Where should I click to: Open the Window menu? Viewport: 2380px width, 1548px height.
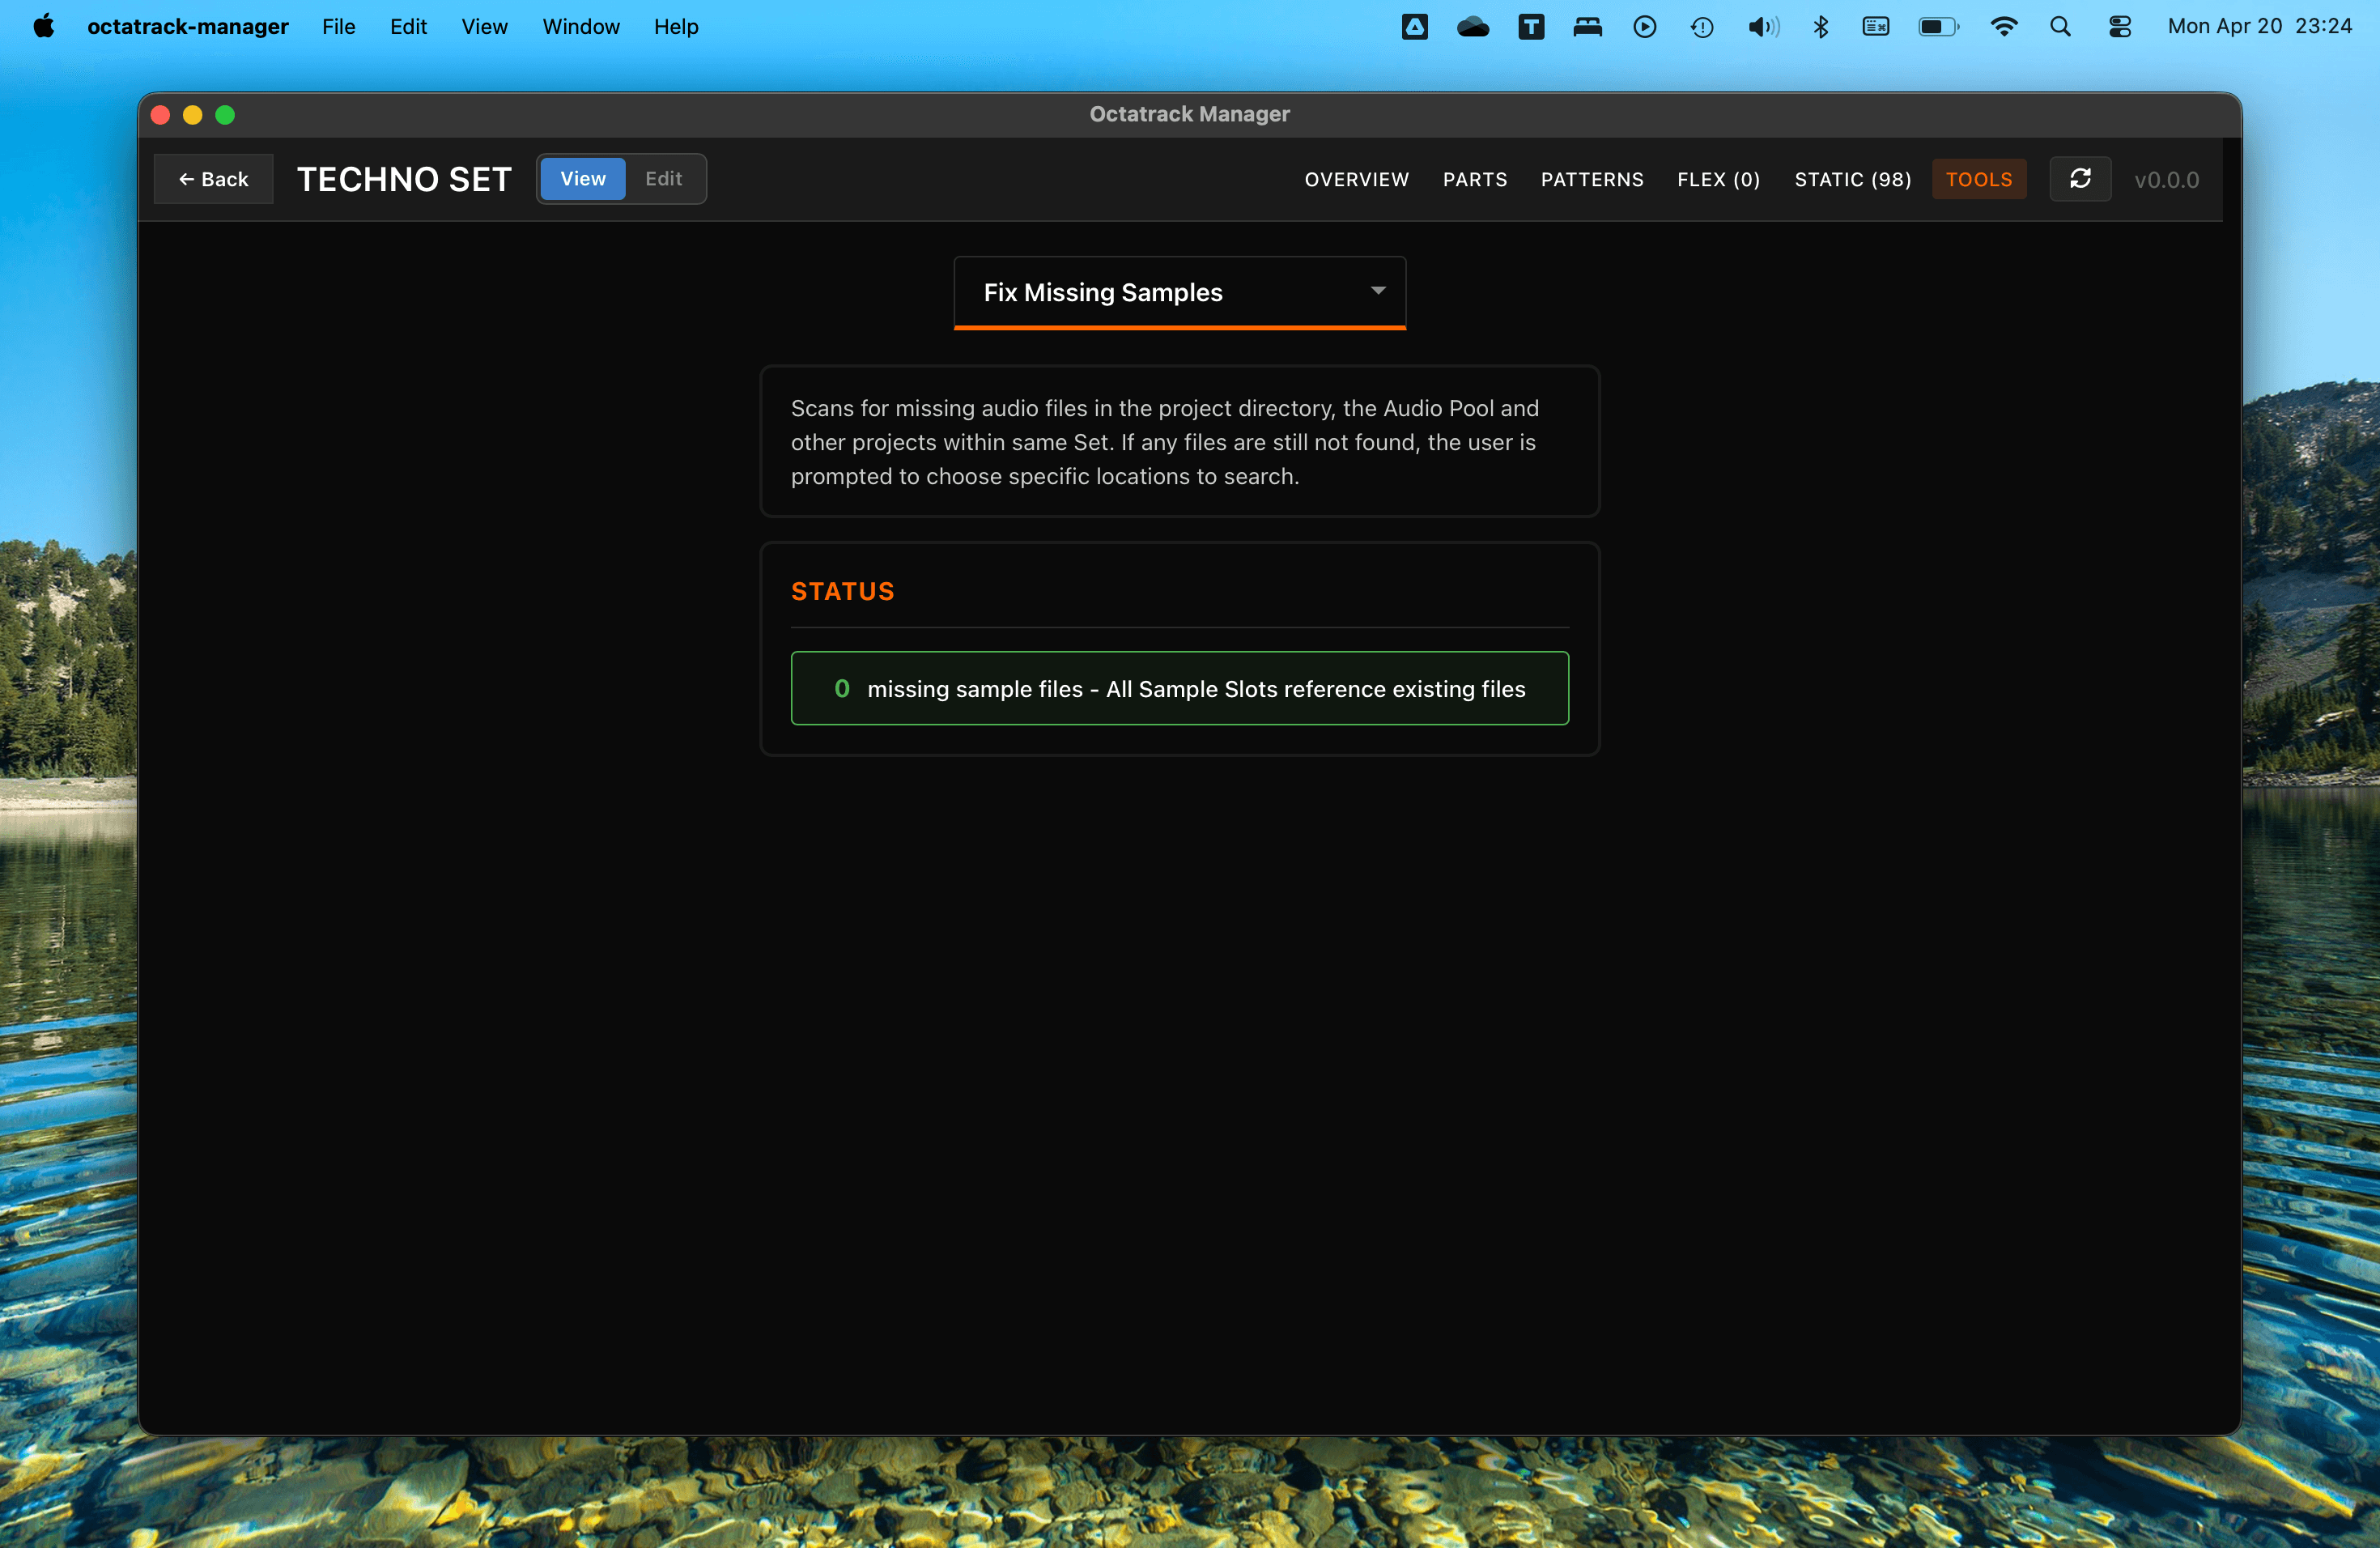coord(580,27)
